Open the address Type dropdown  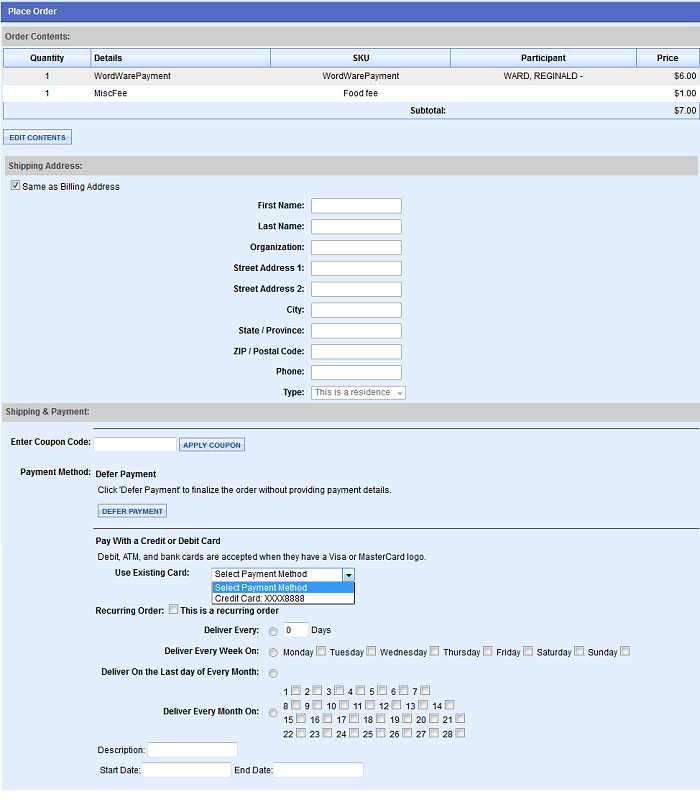pos(358,392)
